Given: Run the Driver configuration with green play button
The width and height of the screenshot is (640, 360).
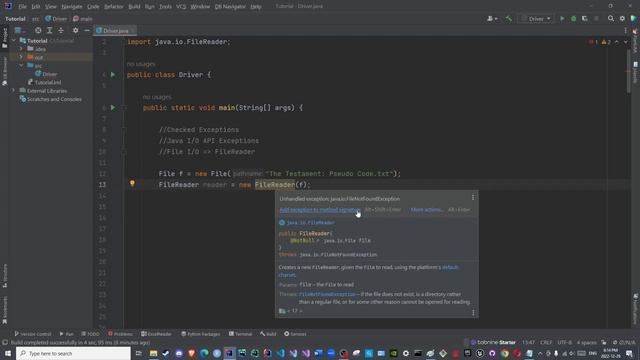Looking at the screenshot, I should pyautogui.click(x=562, y=19).
